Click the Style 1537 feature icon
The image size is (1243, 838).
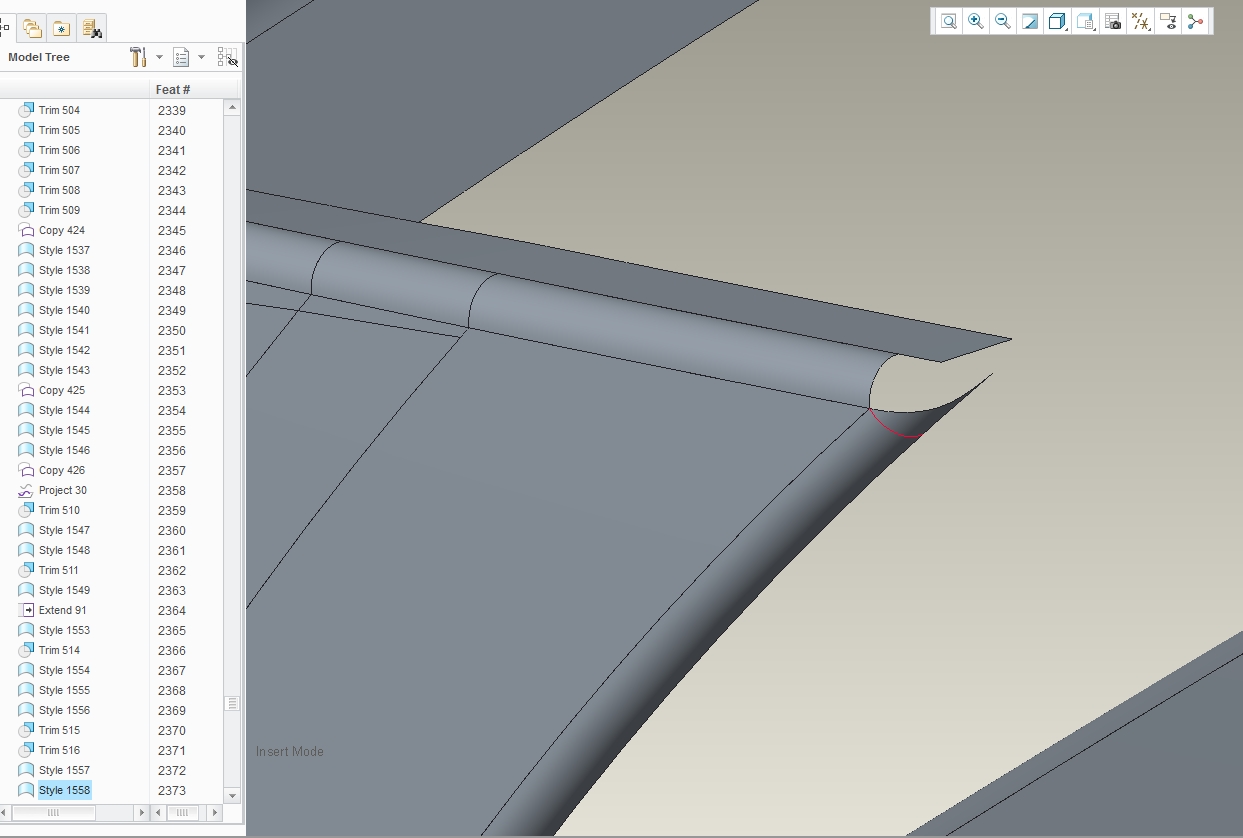click(26, 250)
